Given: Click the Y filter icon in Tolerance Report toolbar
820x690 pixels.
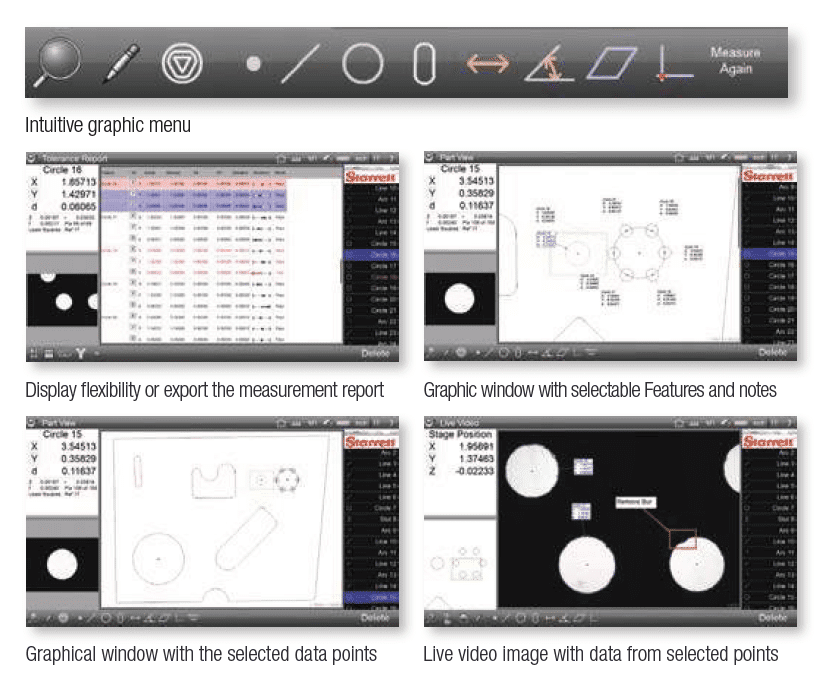Looking at the screenshot, I should point(81,354).
